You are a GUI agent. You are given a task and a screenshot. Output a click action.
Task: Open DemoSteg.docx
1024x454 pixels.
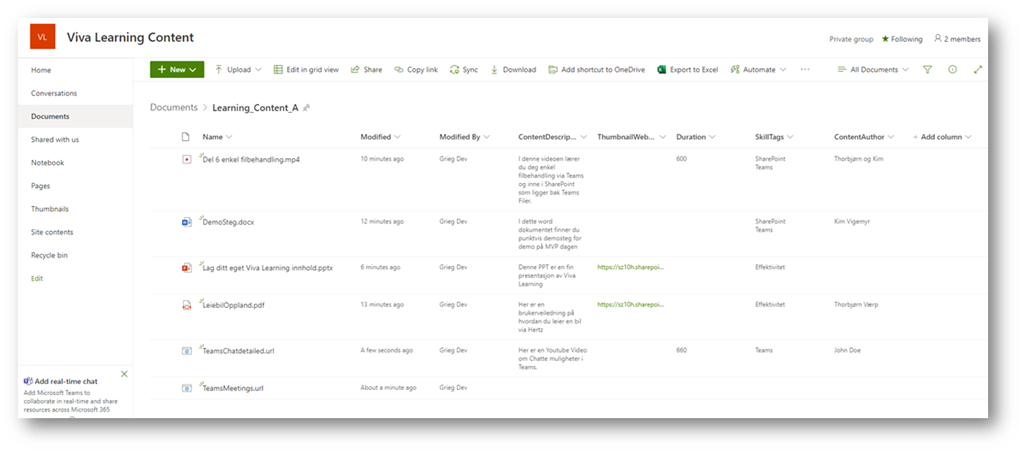point(228,222)
